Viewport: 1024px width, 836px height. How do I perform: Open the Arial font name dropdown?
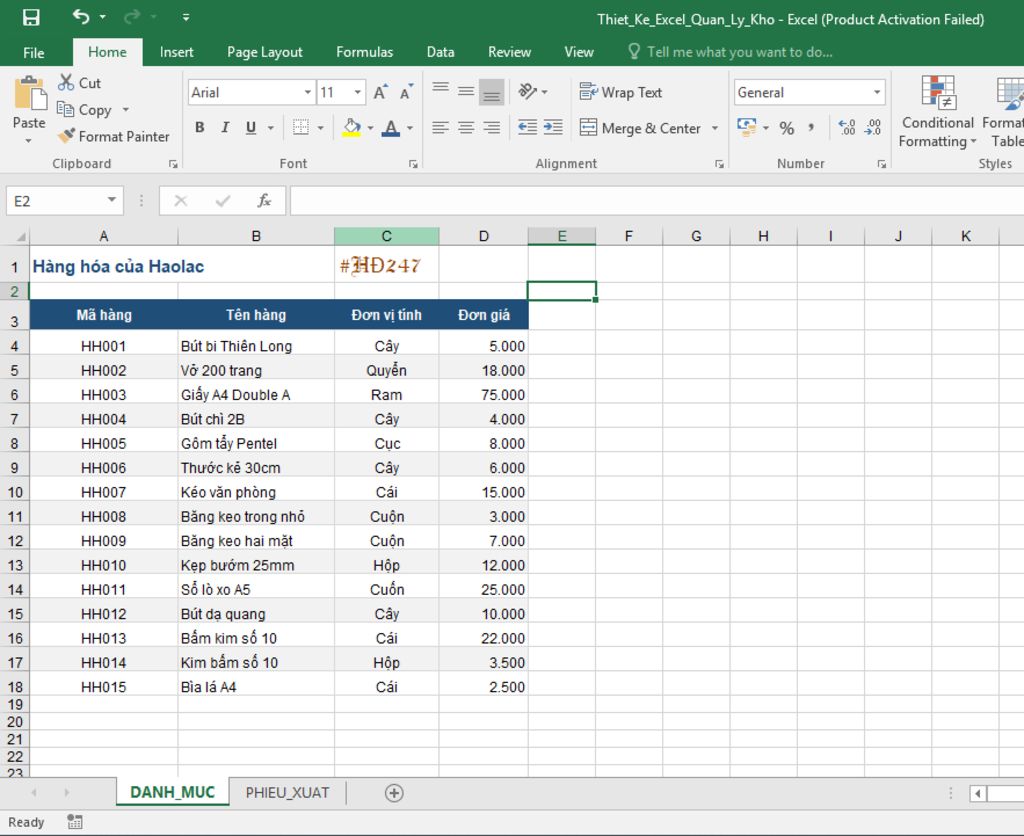click(308, 92)
